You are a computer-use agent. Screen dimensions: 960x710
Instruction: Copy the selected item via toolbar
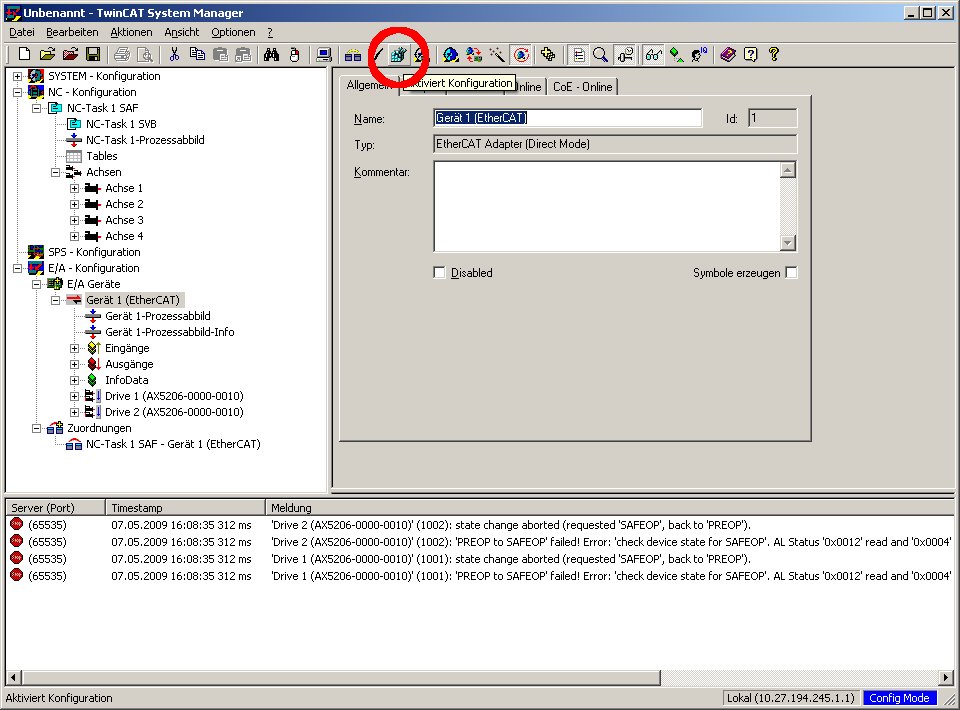click(197, 54)
